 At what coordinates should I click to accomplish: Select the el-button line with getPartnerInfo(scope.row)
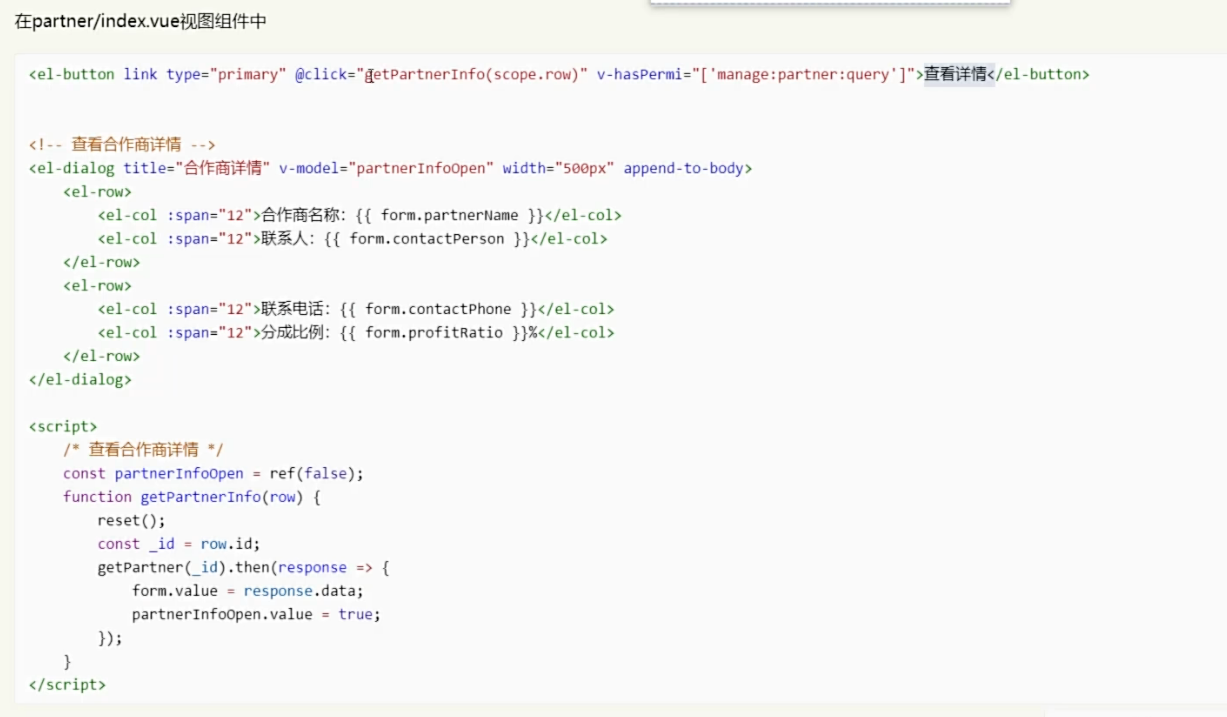click(559, 74)
